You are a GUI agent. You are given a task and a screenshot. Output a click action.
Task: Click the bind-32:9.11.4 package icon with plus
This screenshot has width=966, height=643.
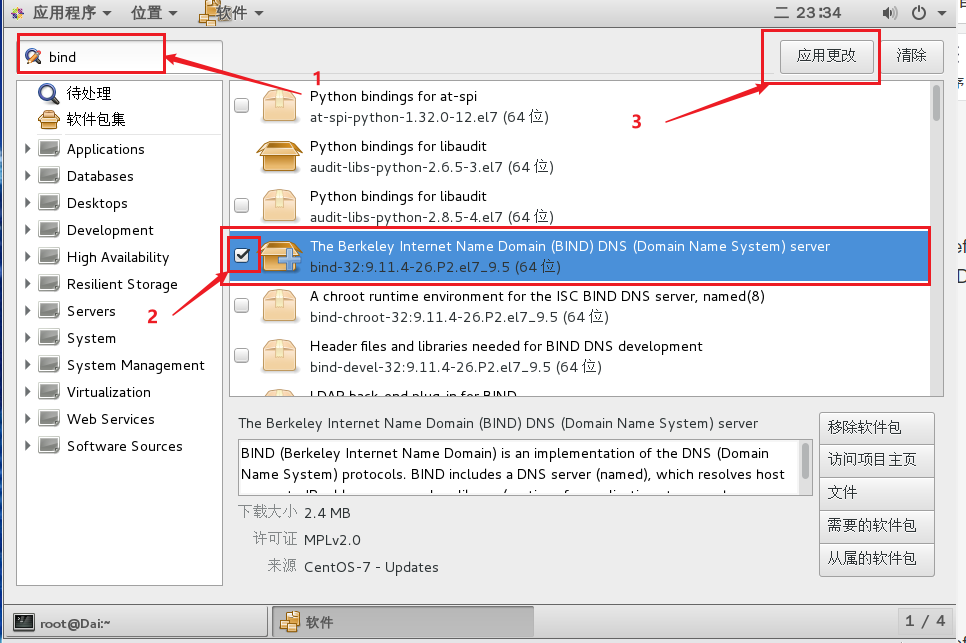point(281,256)
